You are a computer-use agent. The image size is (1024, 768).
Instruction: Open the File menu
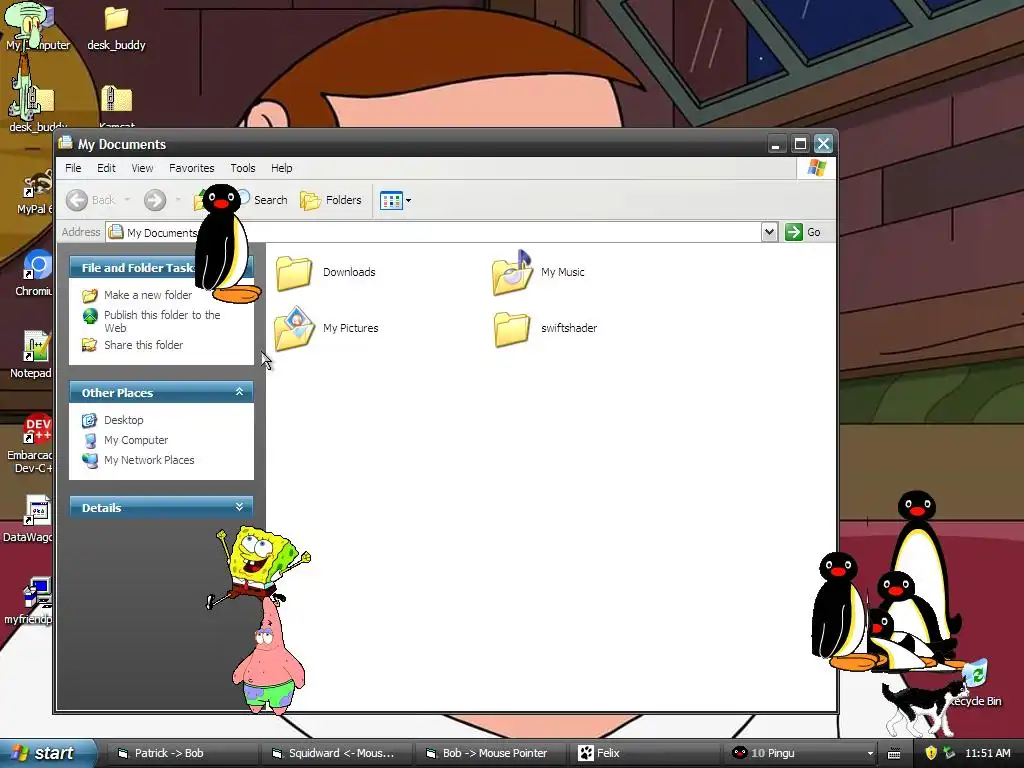point(73,168)
